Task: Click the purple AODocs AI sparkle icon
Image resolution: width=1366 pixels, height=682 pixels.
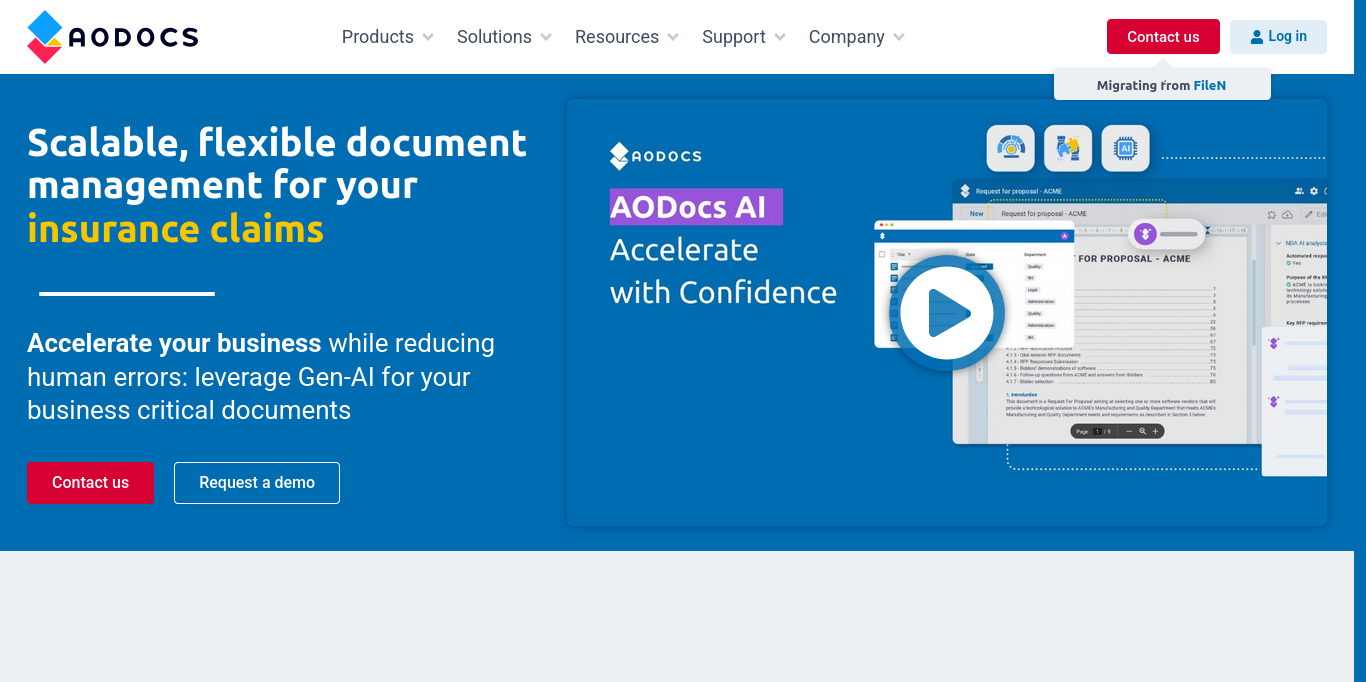Action: click(x=1145, y=233)
